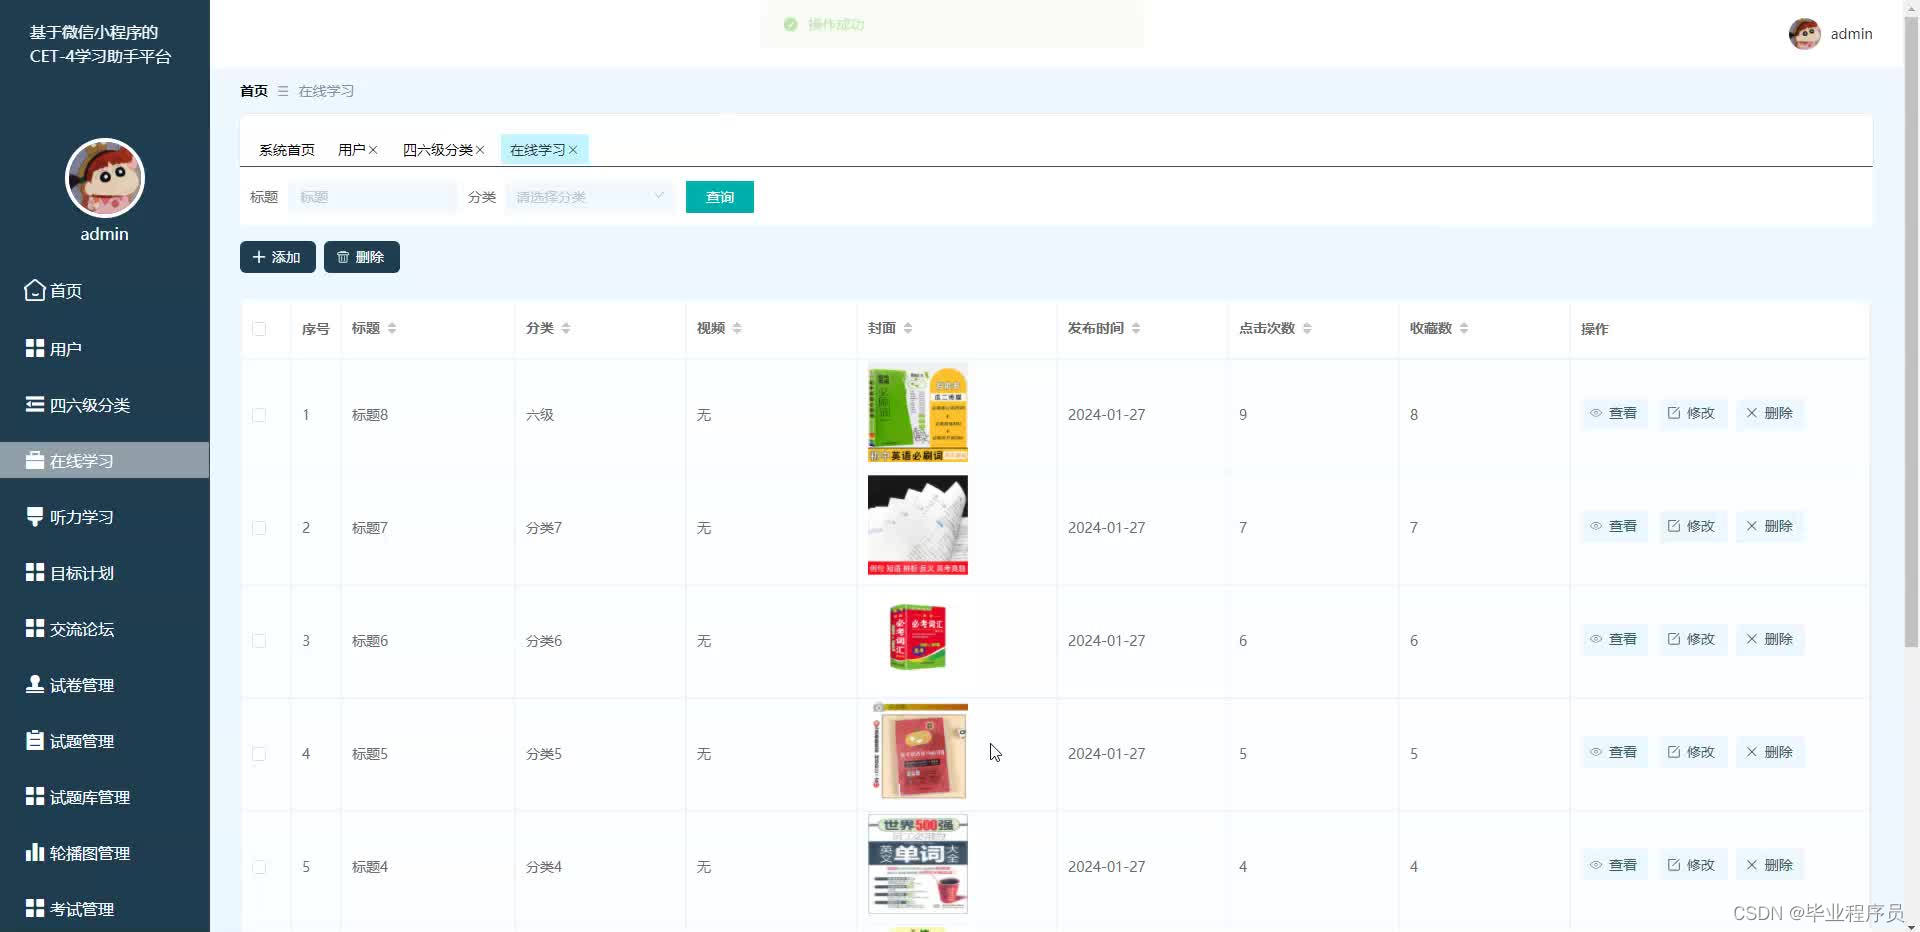Click the 试题管理 clipboard icon
The height and width of the screenshot is (932, 1920).
point(35,740)
